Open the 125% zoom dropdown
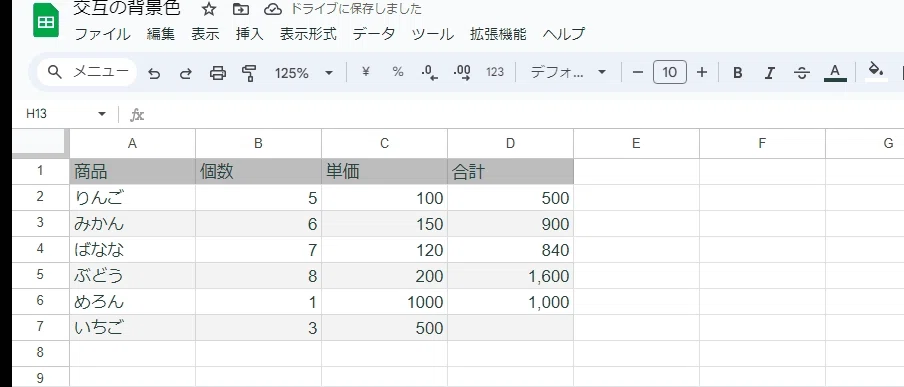 click(304, 73)
